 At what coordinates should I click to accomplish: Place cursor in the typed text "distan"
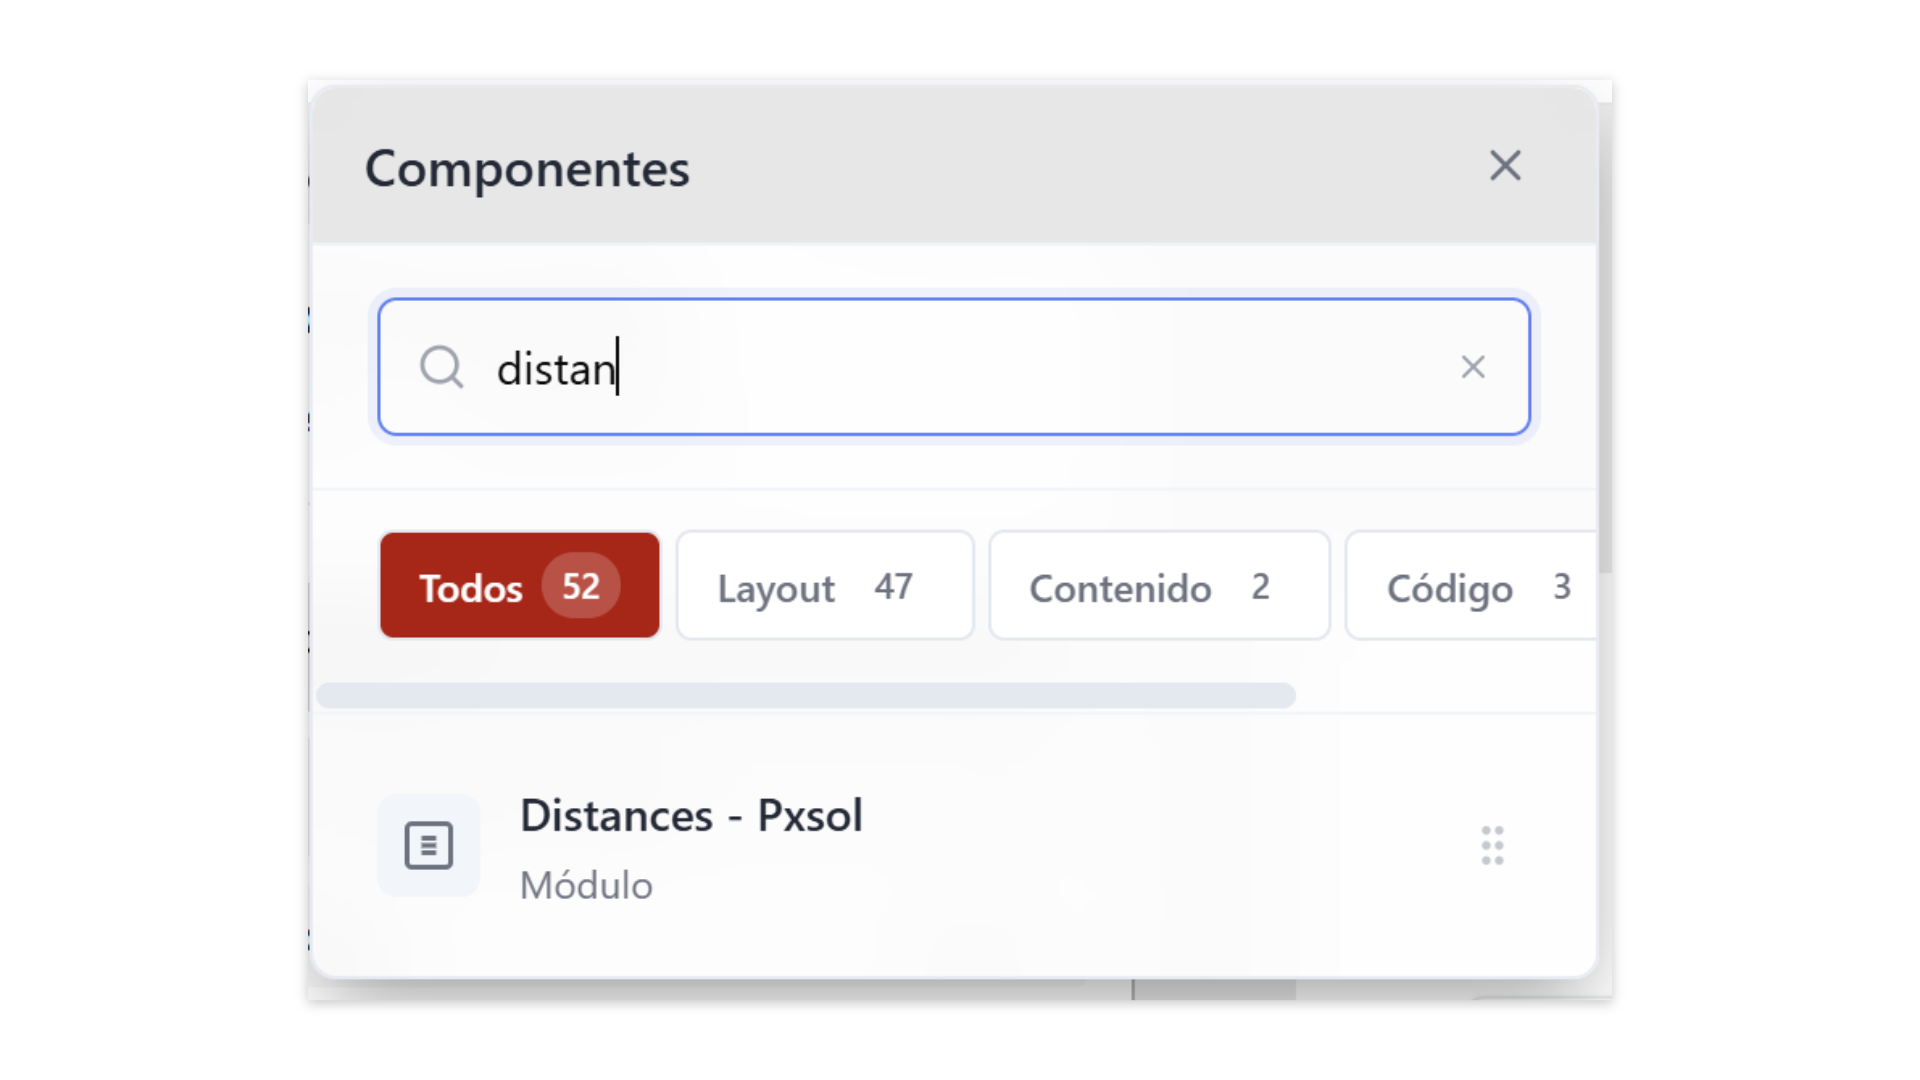point(555,369)
